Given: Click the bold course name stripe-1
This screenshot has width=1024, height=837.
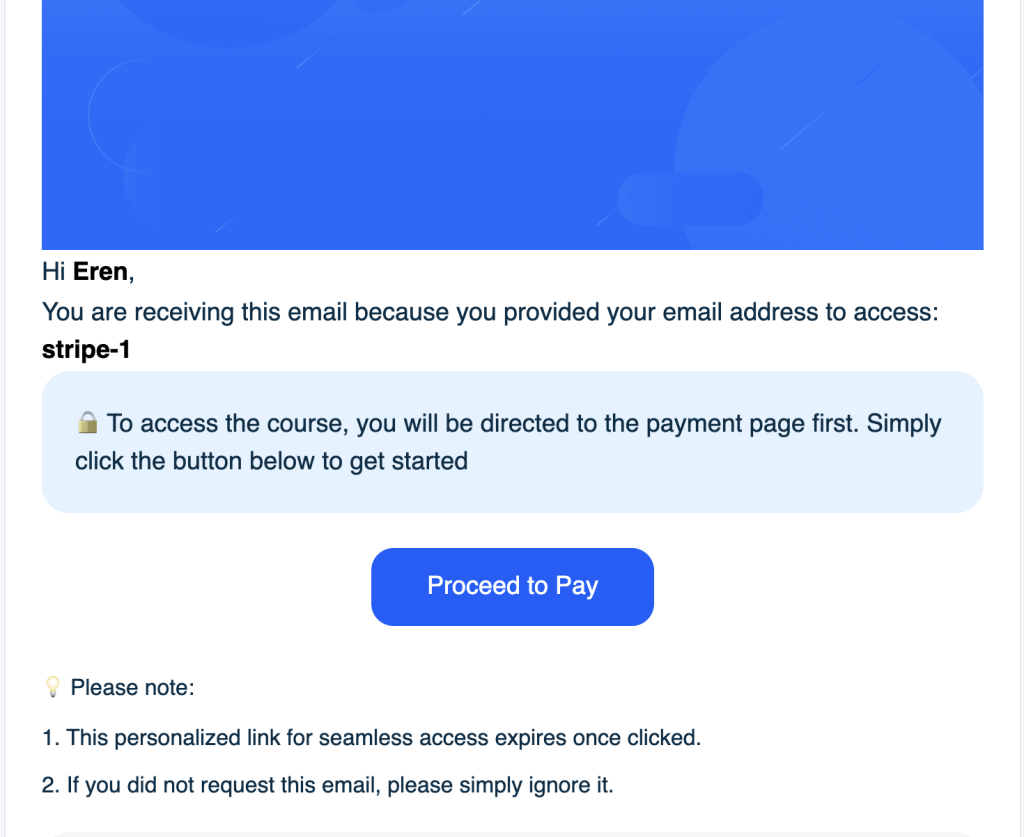Looking at the screenshot, I should tap(86, 350).
